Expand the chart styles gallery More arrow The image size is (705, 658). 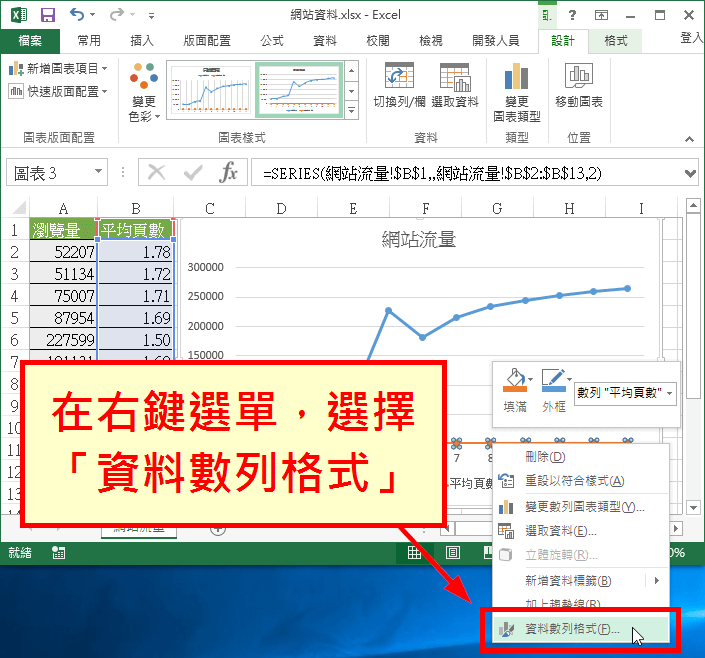(x=352, y=110)
